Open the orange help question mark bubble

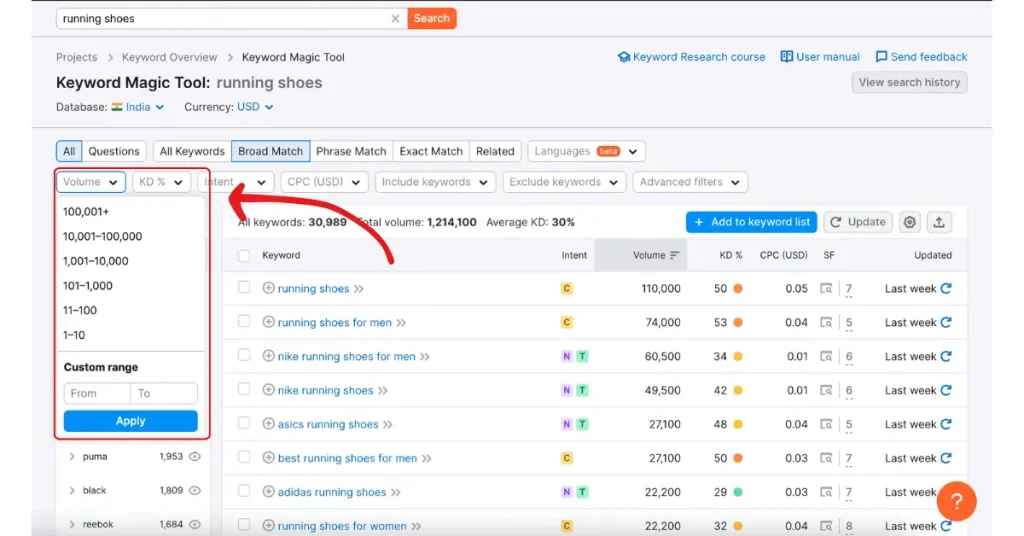(x=956, y=501)
